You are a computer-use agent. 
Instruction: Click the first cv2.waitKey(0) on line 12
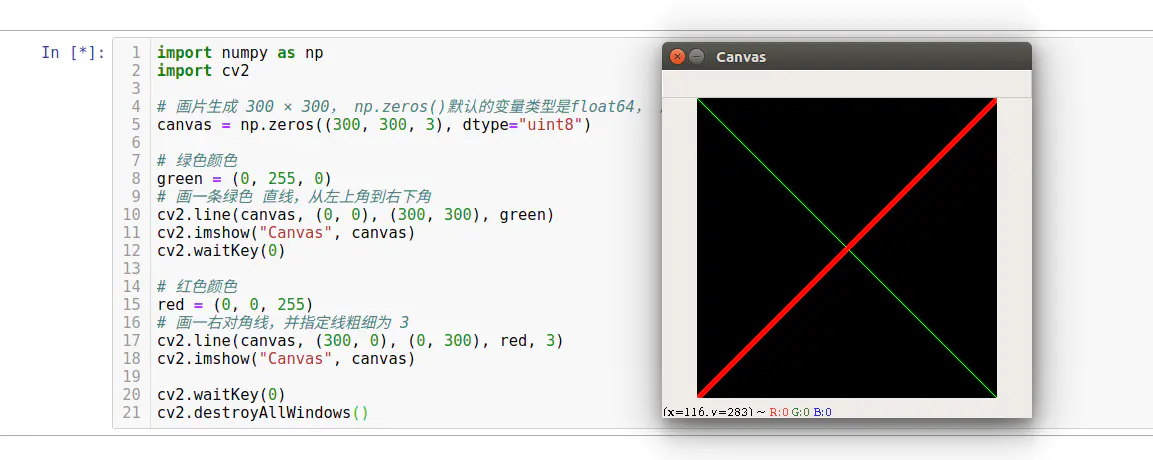coord(221,251)
